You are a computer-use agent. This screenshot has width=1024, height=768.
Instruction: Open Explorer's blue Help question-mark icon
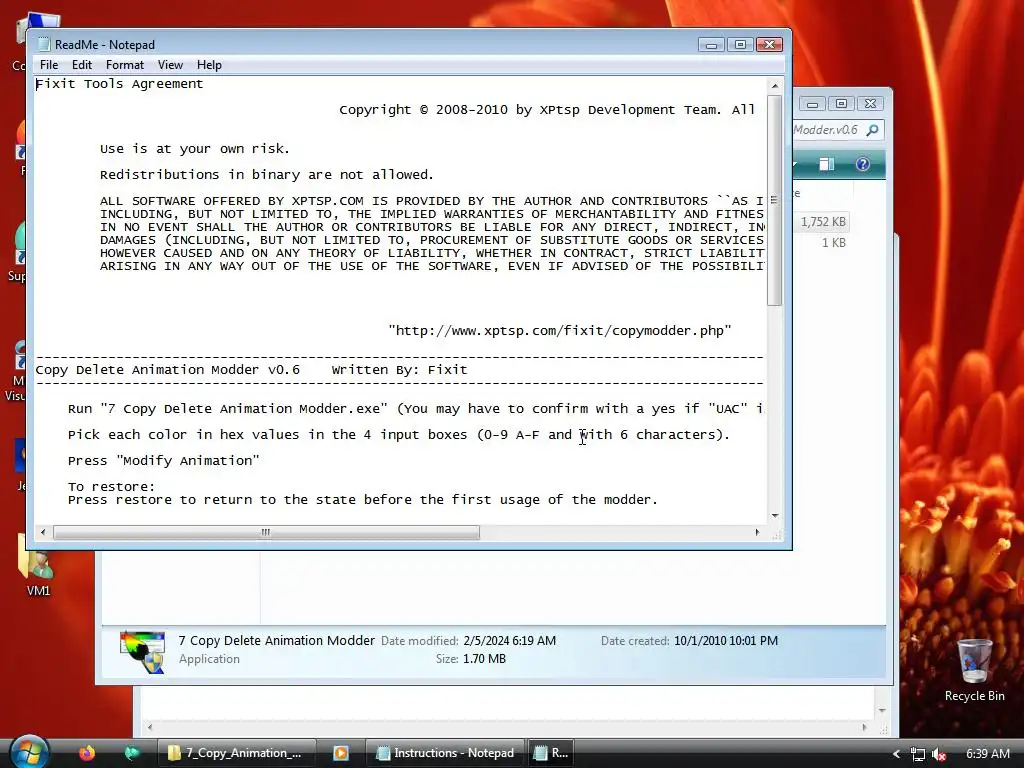(x=863, y=164)
